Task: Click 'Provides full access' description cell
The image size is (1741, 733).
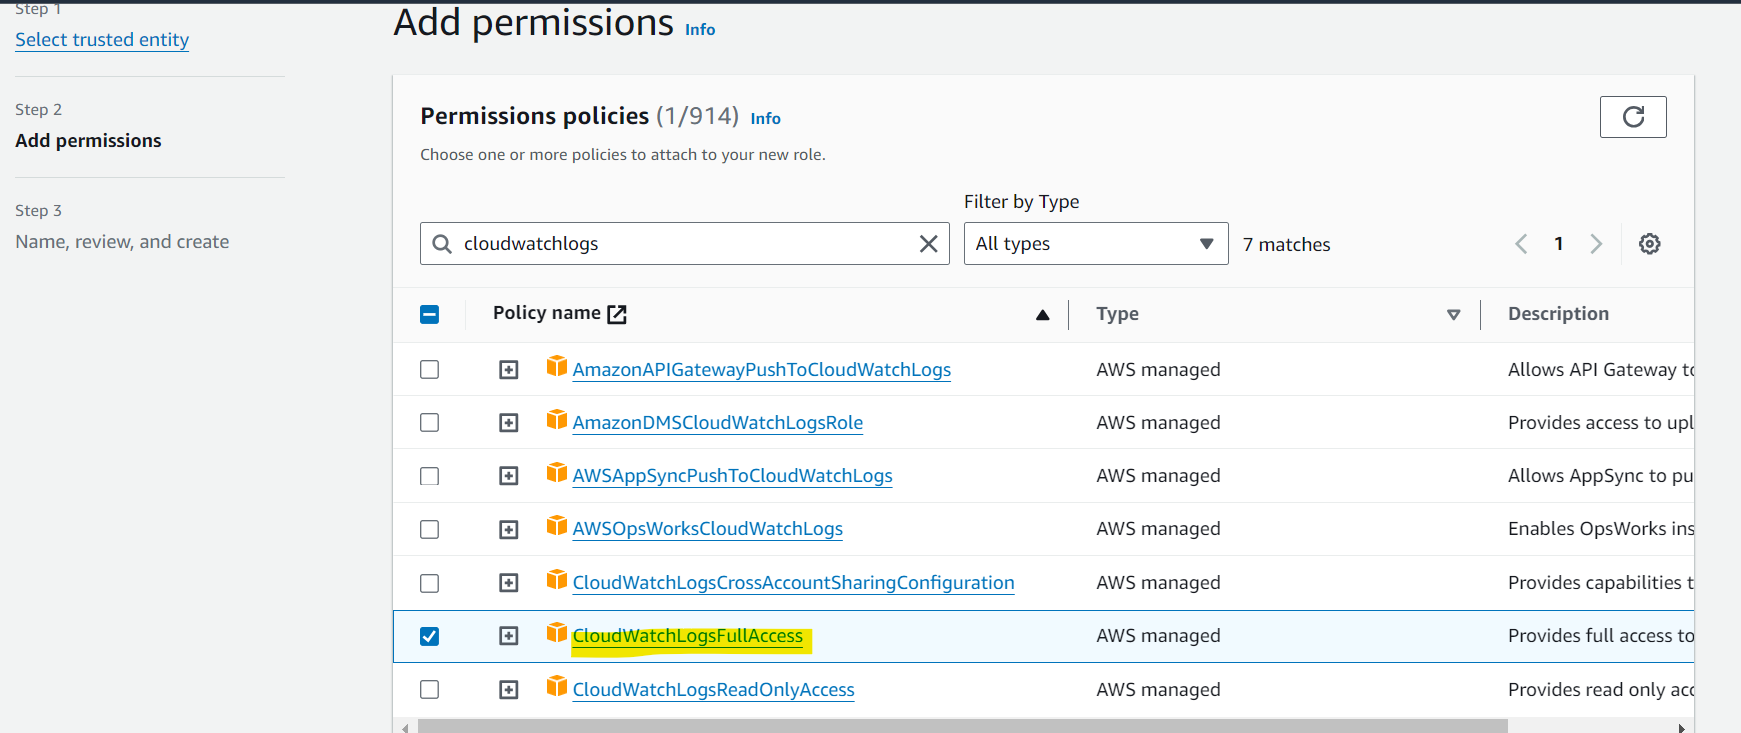Action: [1601, 636]
